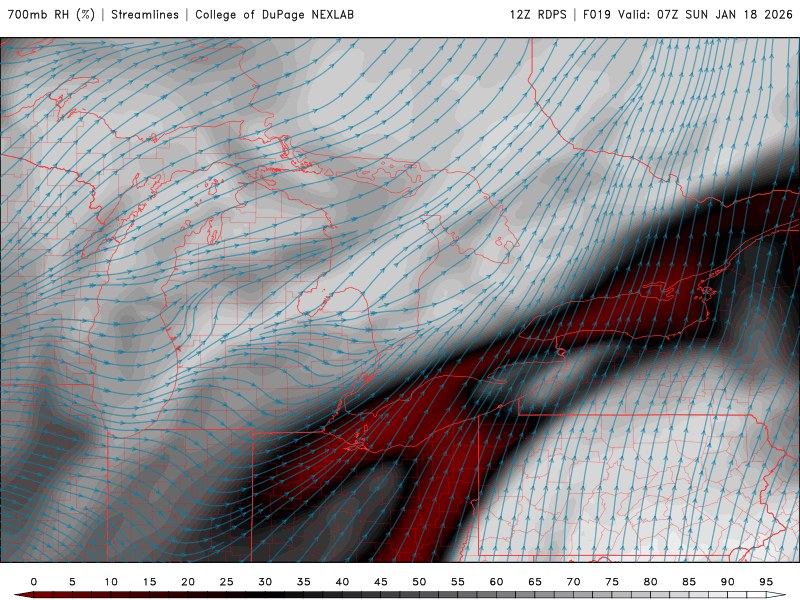Image resolution: width=800 pixels, height=600 pixels.
Task: Click the colorbar label "40"
Action: tap(342, 582)
